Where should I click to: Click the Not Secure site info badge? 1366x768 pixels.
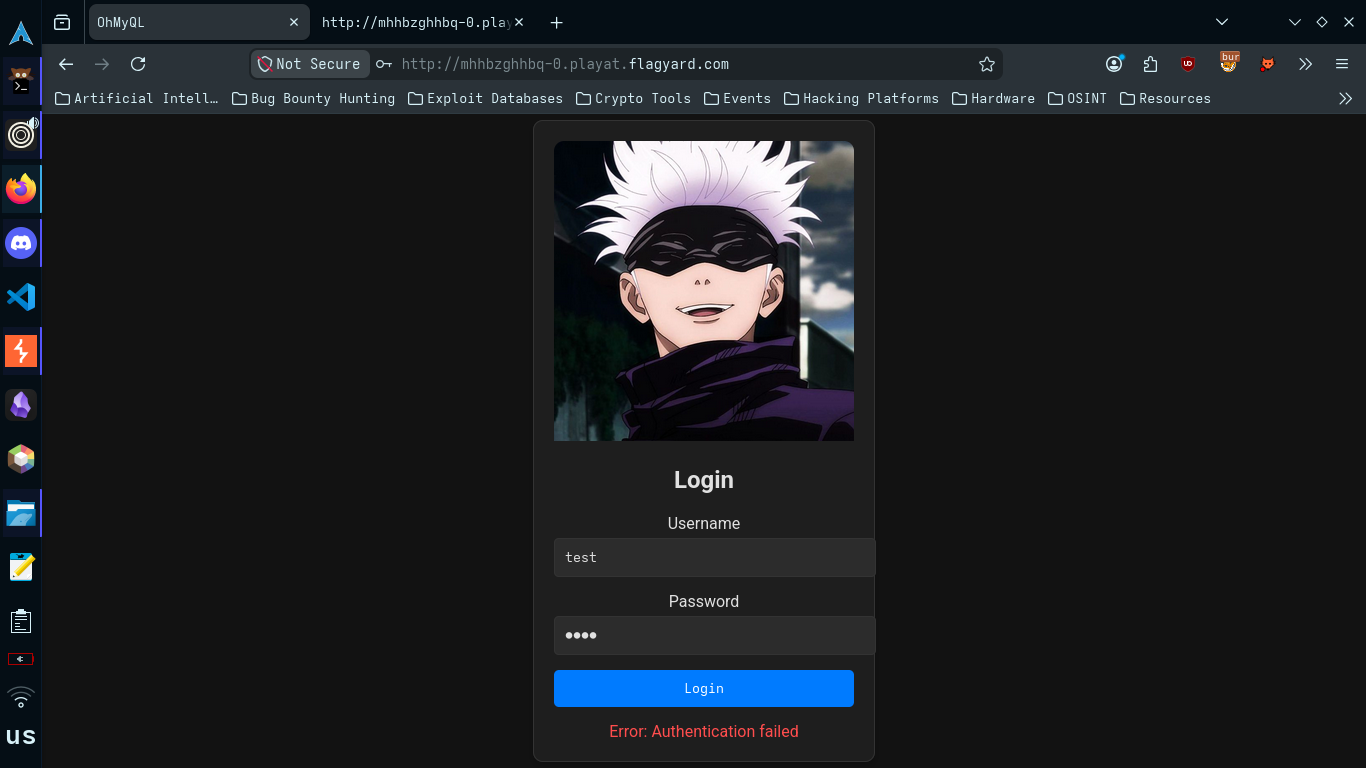[x=310, y=64]
